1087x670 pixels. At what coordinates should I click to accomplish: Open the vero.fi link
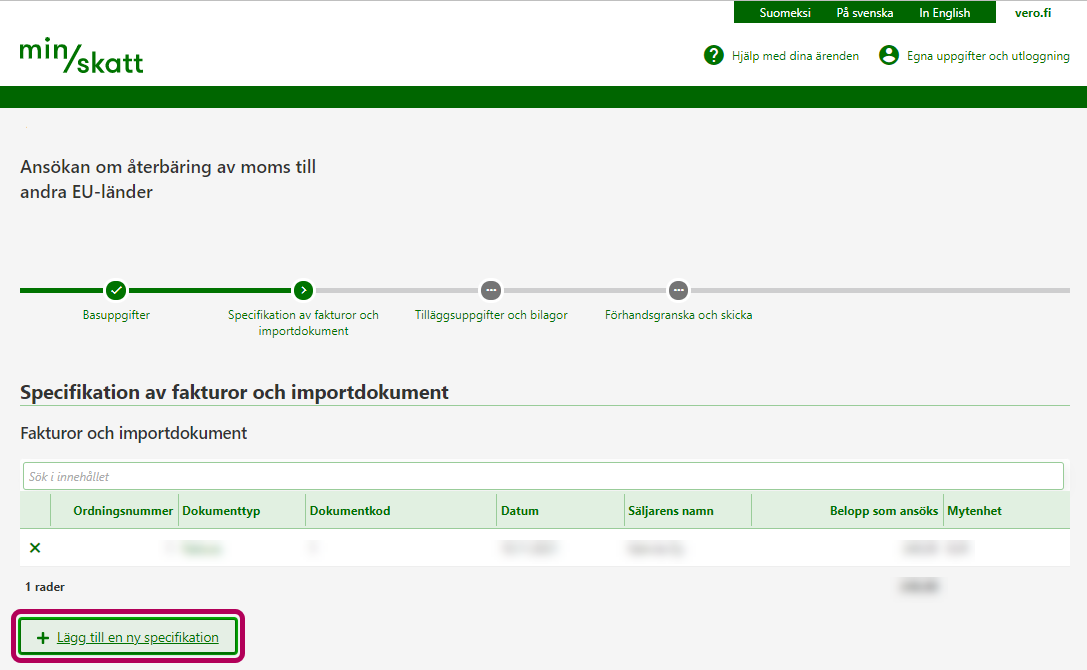pyautogui.click(x=1032, y=13)
